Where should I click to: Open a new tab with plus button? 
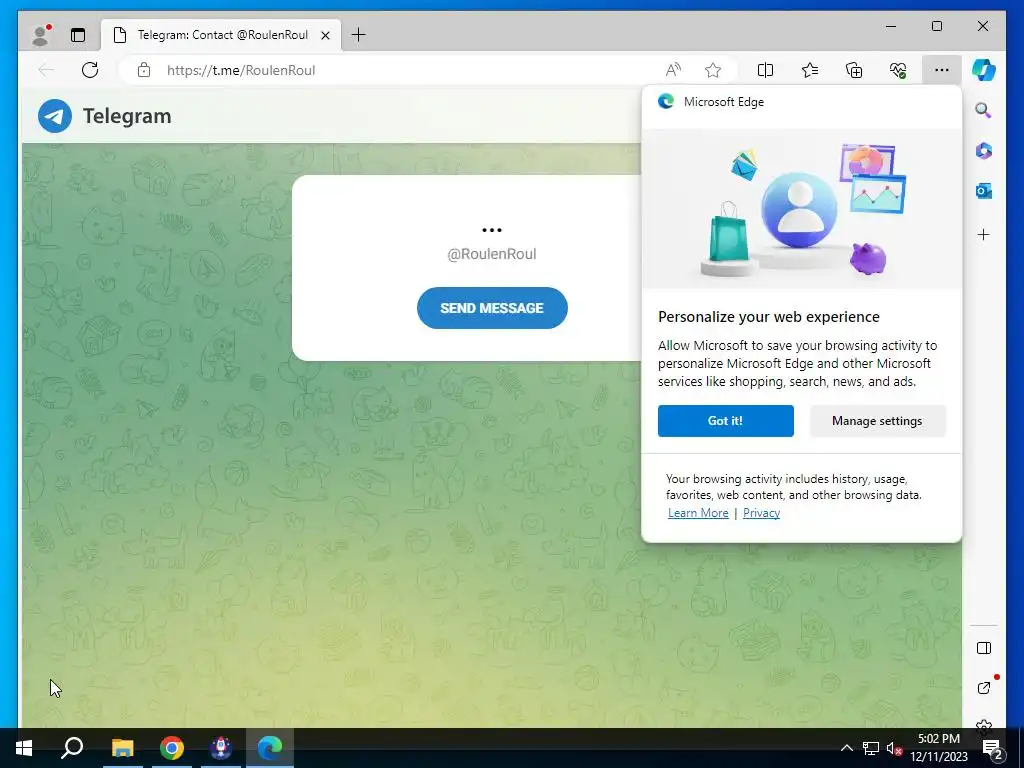click(359, 35)
